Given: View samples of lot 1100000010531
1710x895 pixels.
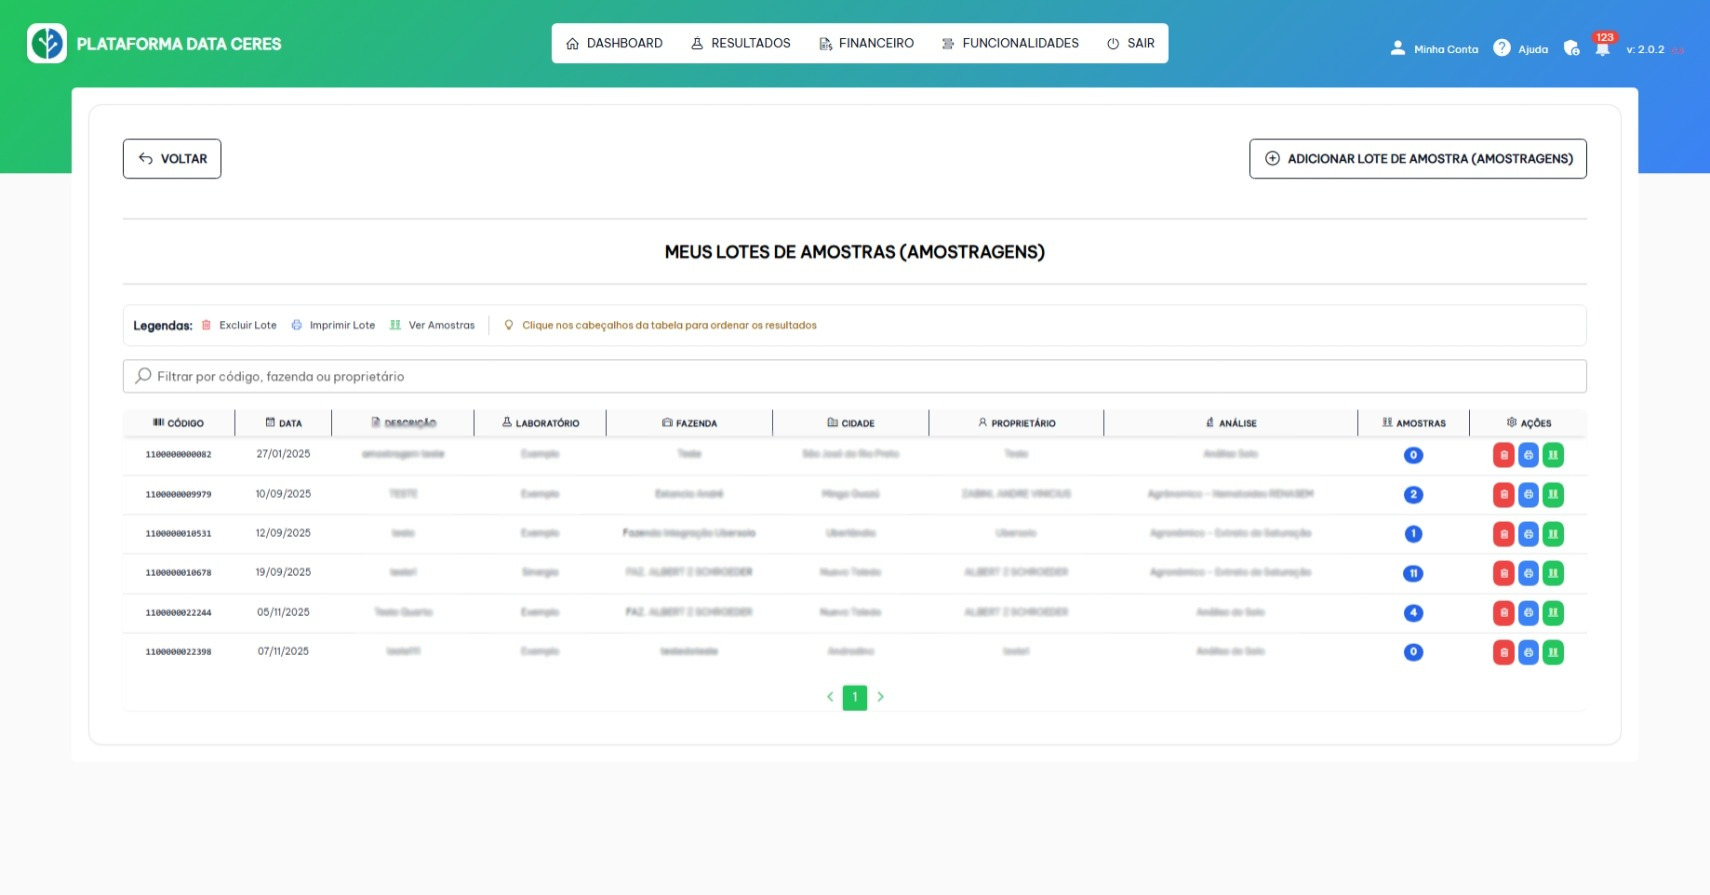Looking at the screenshot, I should pos(1553,534).
